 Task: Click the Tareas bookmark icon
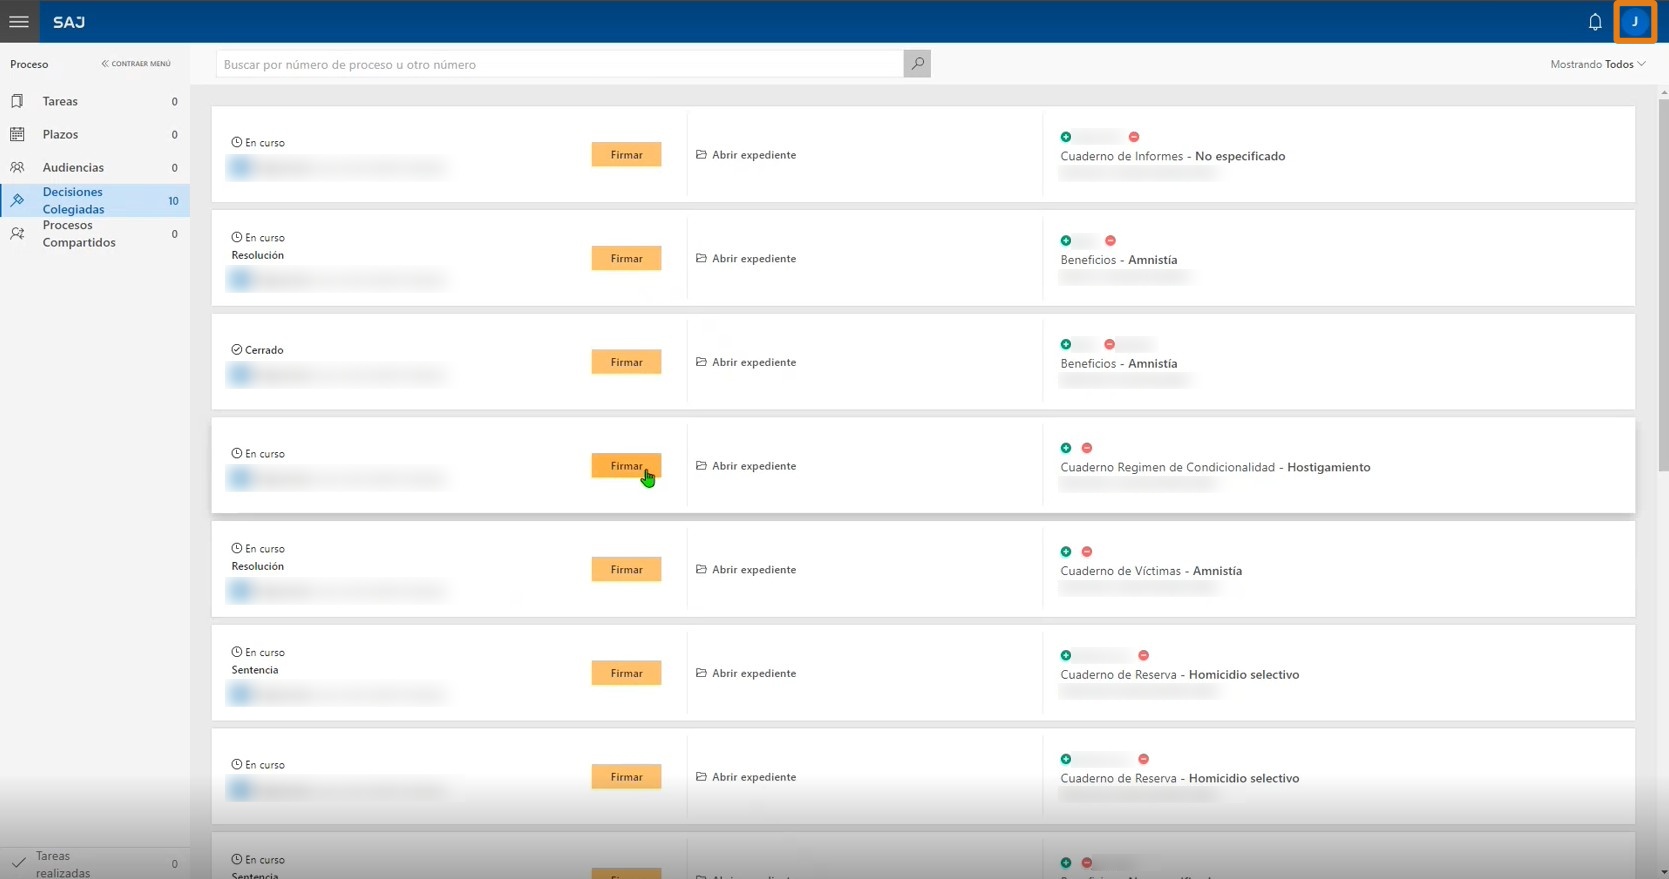point(17,101)
